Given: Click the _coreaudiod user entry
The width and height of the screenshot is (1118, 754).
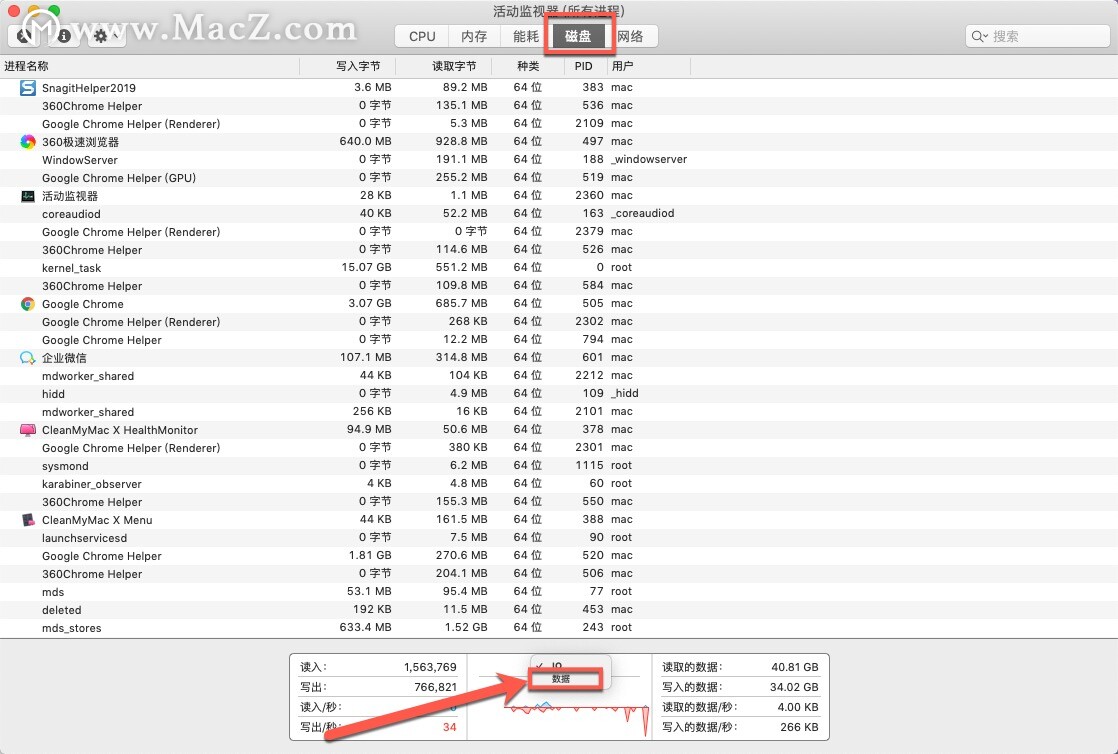Looking at the screenshot, I should tap(643, 213).
